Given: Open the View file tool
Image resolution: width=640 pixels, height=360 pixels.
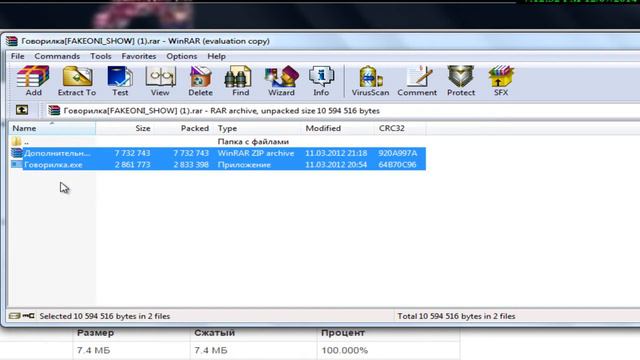Looking at the screenshot, I should 160,81.
